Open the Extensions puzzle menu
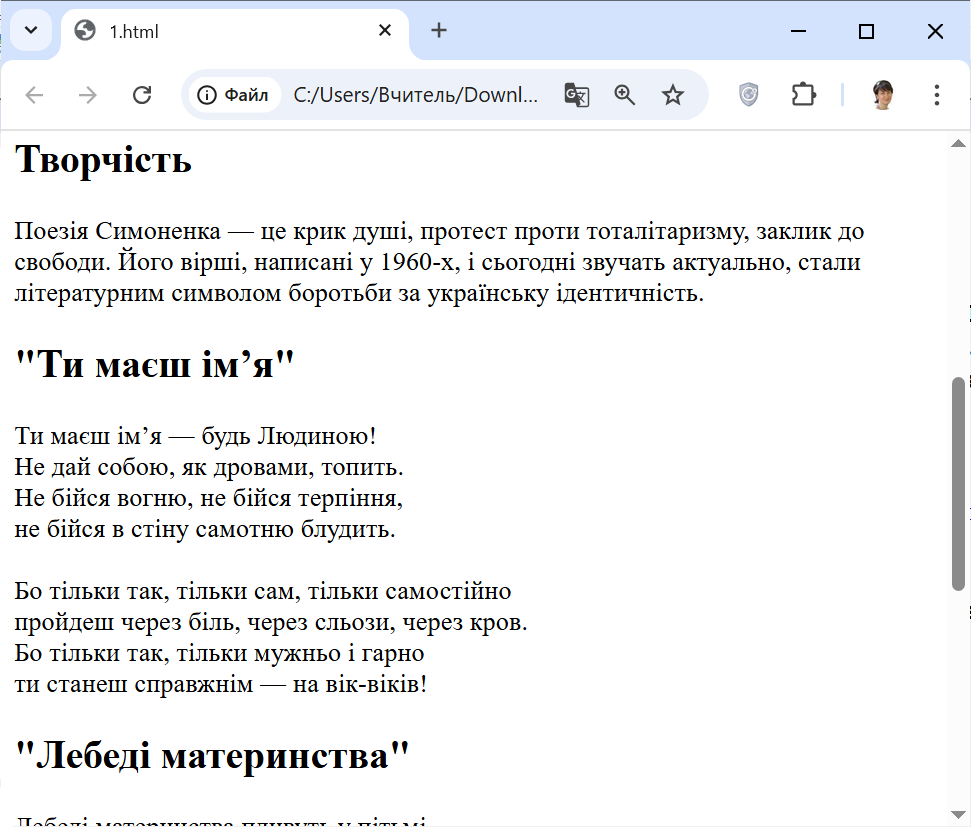This screenshot has height=827, width=971. tap(803, 95)
